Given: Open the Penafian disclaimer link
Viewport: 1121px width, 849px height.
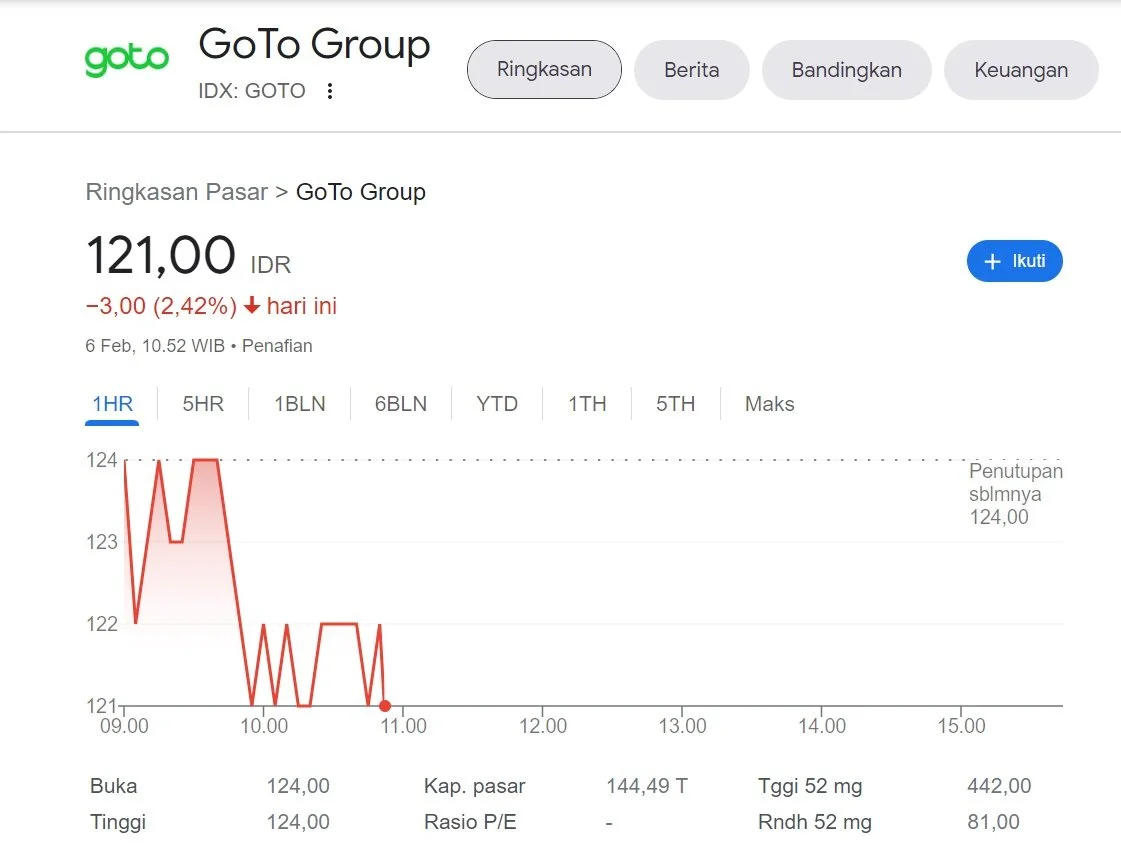Looking at the screenshot, I should [x=277, y=346].
